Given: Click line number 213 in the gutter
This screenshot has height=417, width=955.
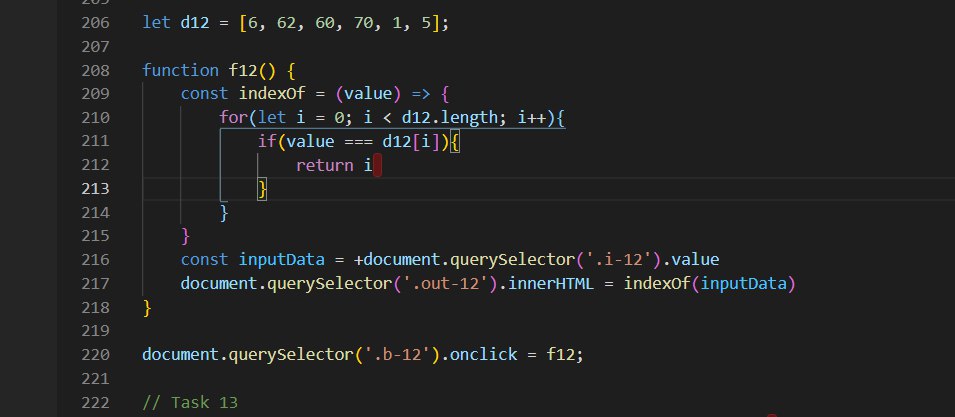Looking at the screenshot, I should tap(95, 189).
